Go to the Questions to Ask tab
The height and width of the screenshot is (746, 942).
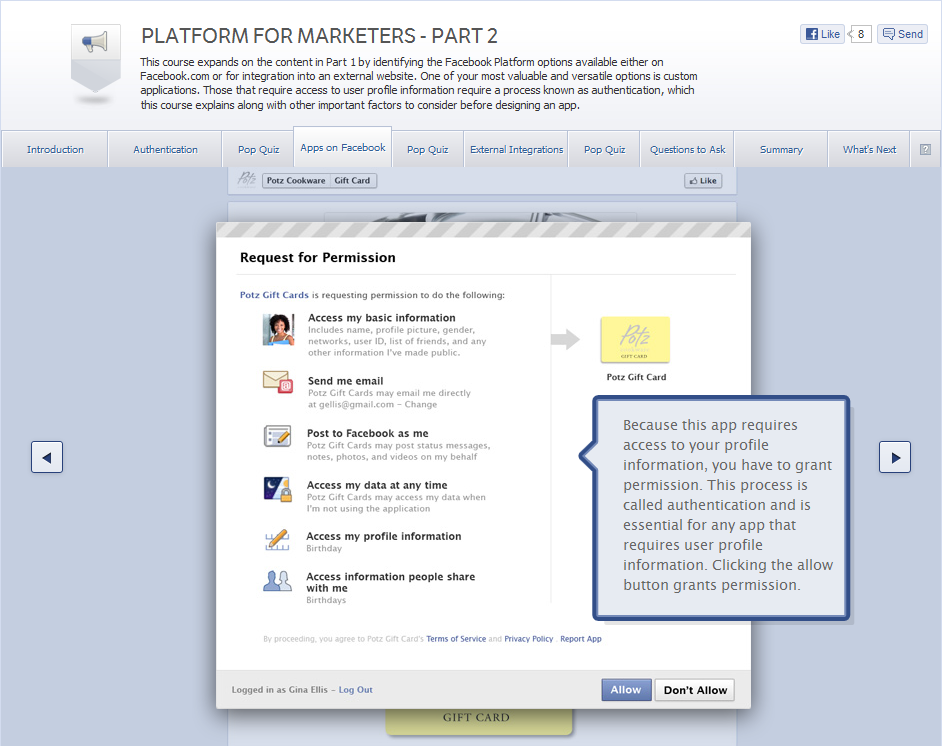(687, 150)
